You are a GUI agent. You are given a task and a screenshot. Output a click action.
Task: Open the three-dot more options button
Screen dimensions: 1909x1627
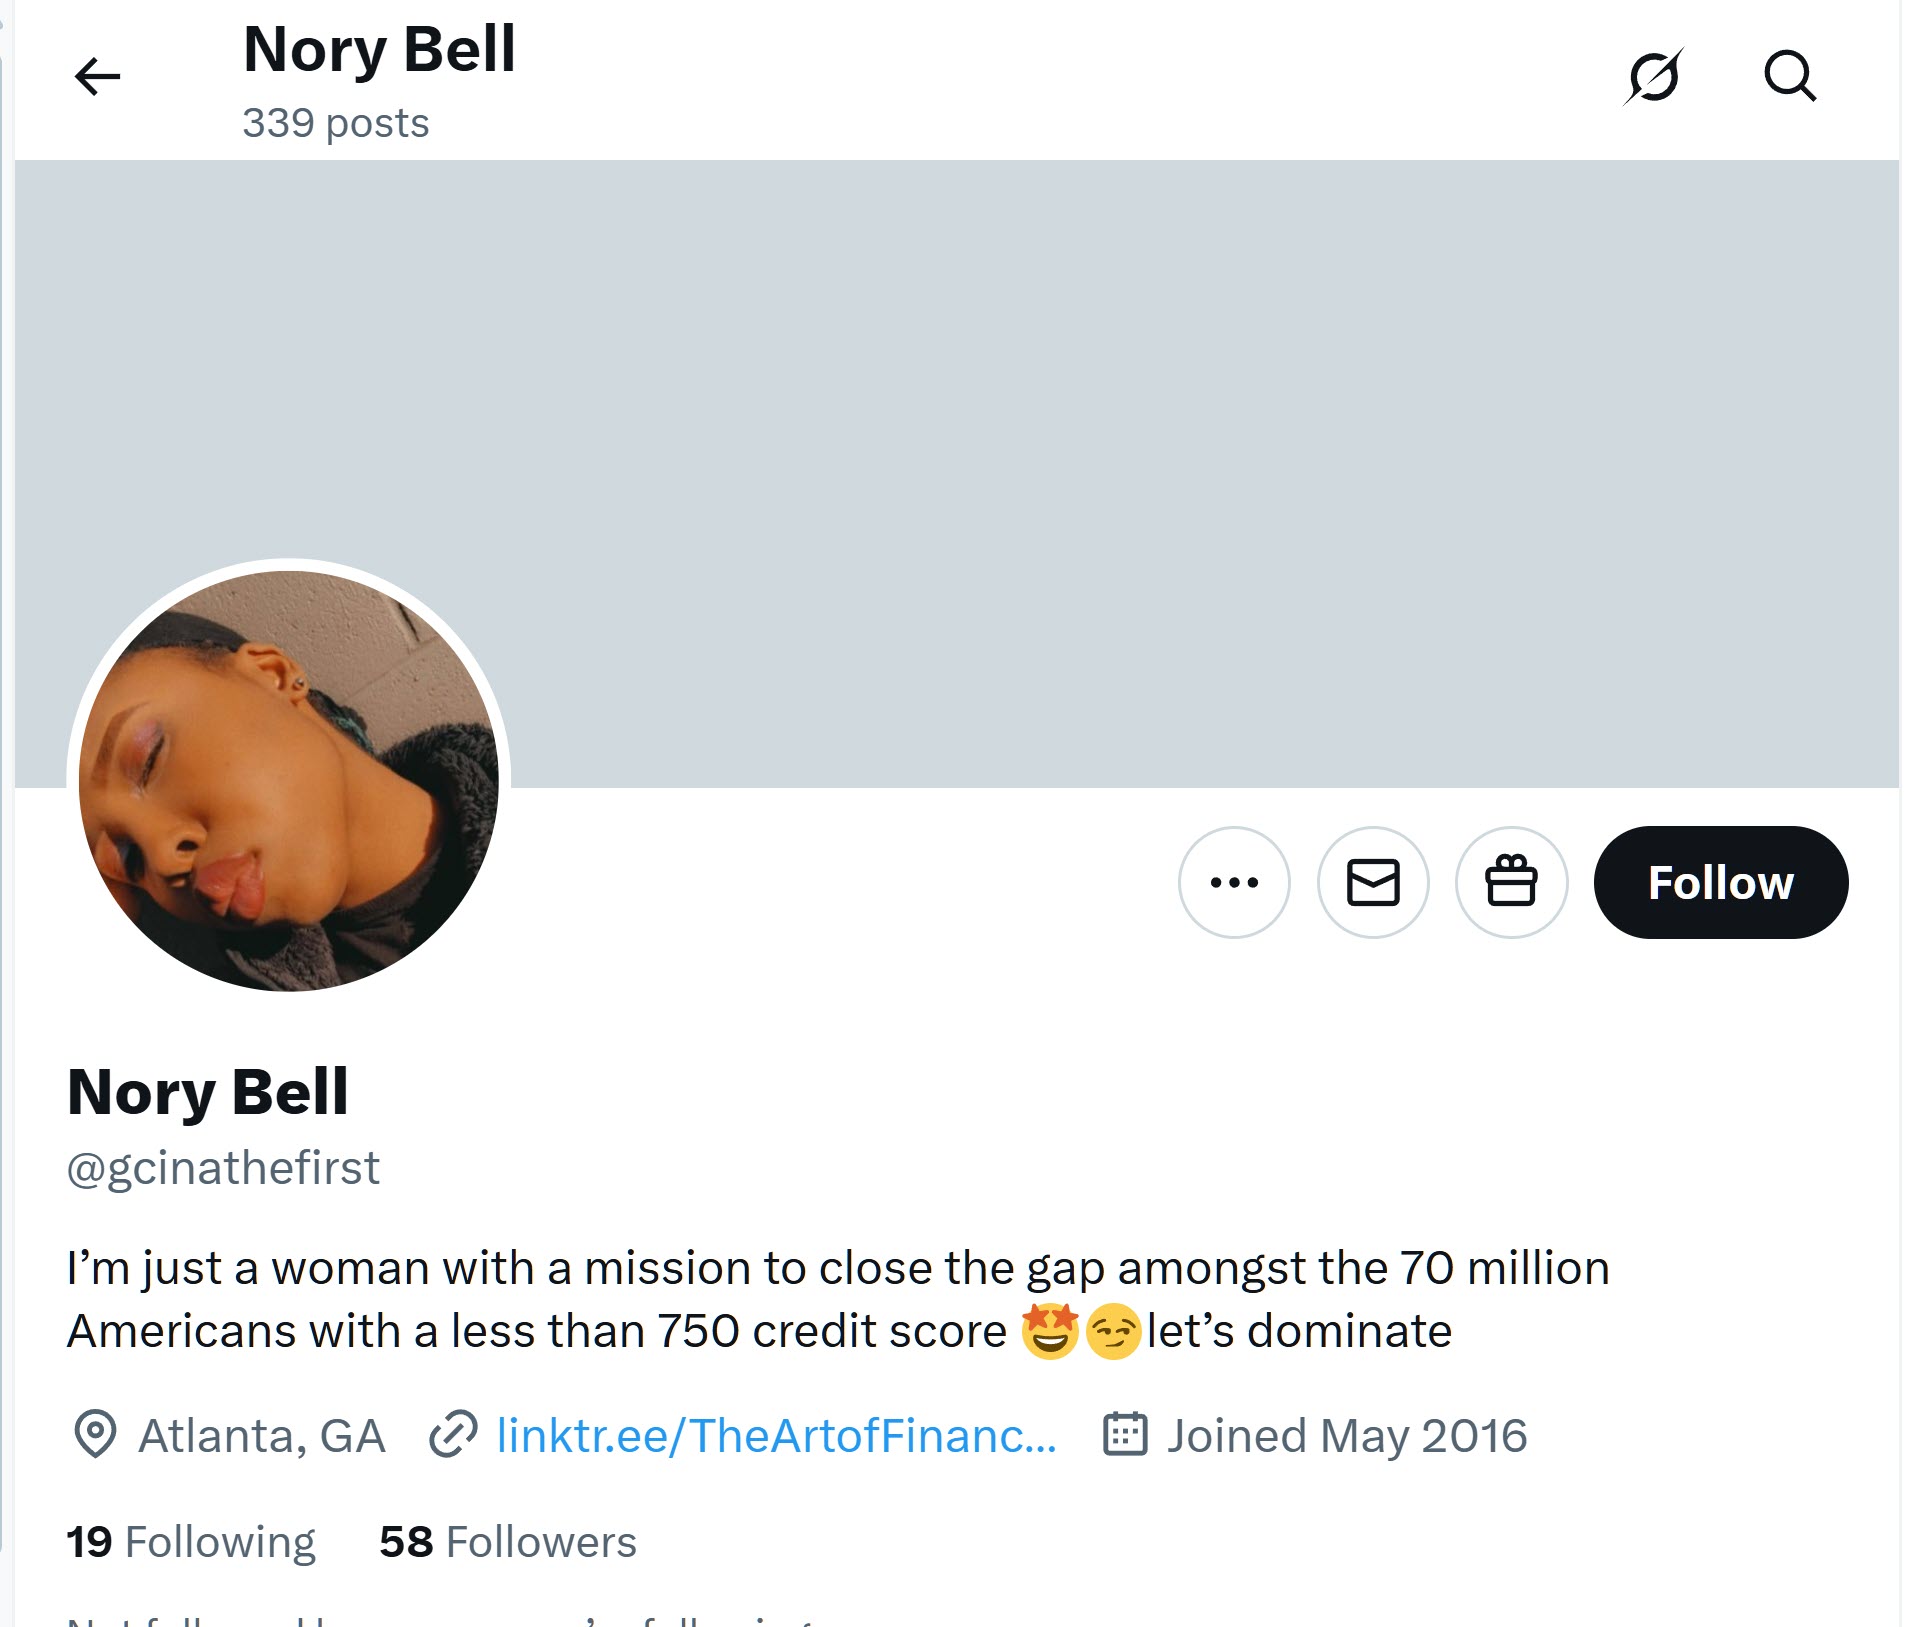[x=1234, y=882]
